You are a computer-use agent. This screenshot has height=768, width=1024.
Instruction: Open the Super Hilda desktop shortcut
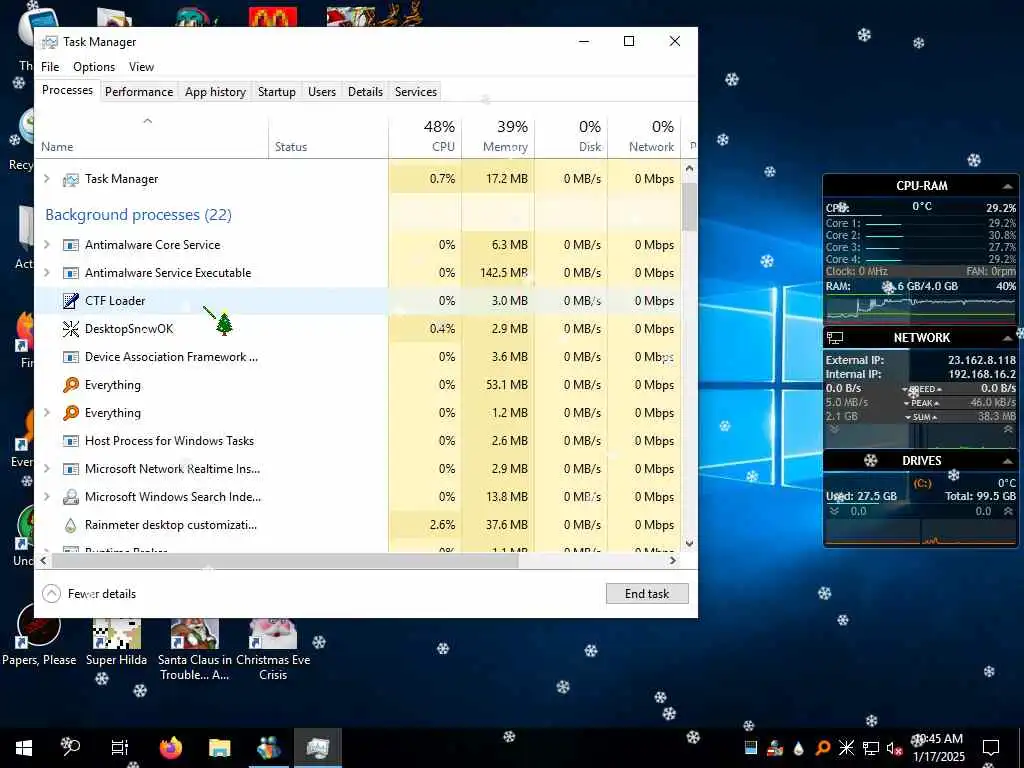point(116,643)
